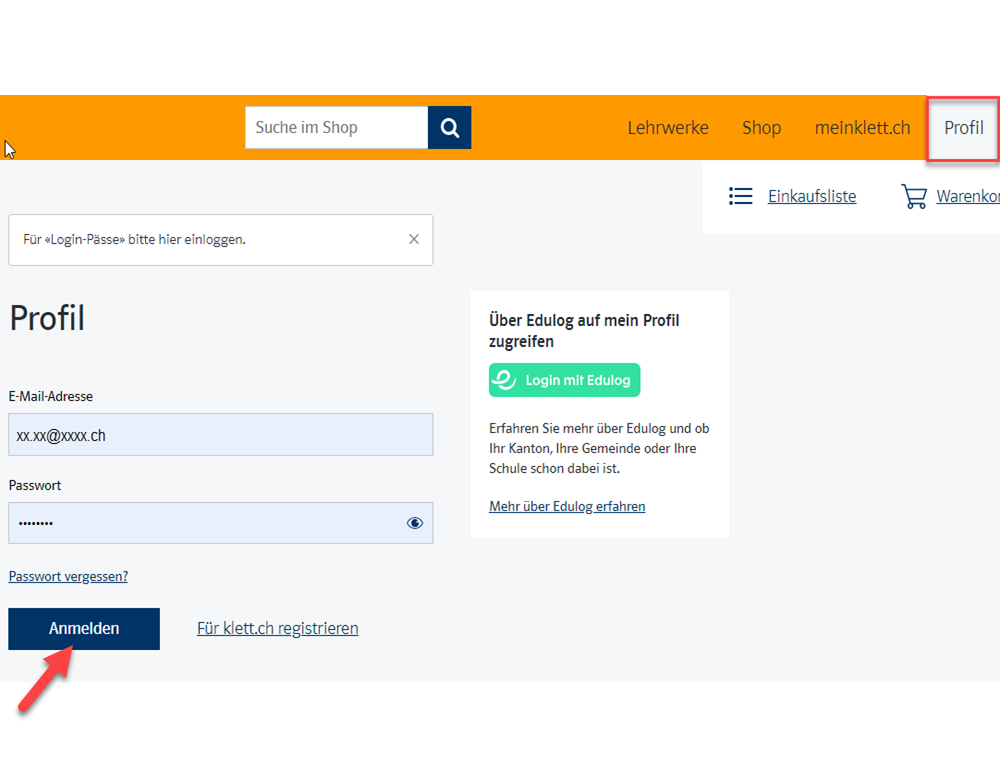
Task: Open the Shop menu item
Action: 761,128
